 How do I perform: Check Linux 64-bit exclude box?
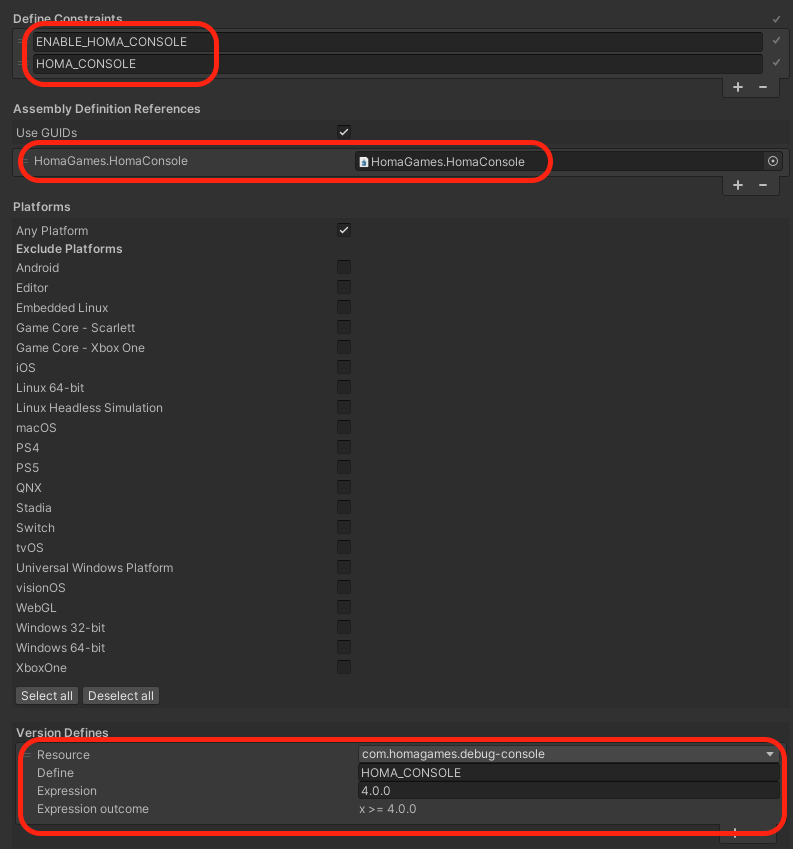pos(344,387)
